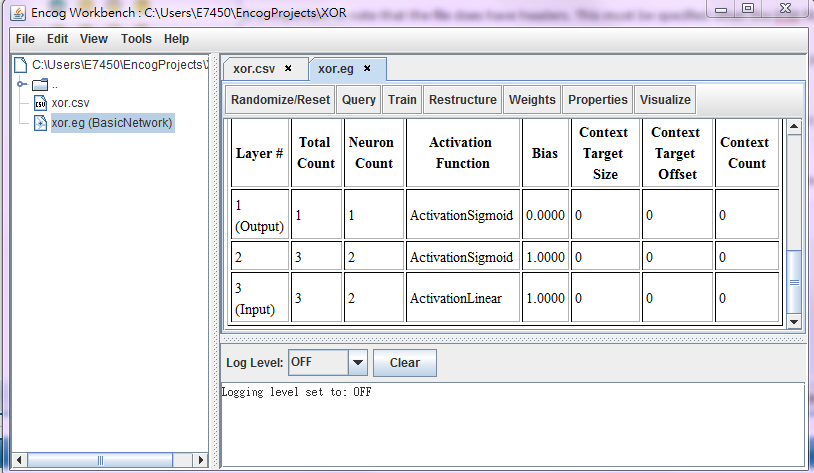
Task: Click the Properties button
Action: [598, 100]
